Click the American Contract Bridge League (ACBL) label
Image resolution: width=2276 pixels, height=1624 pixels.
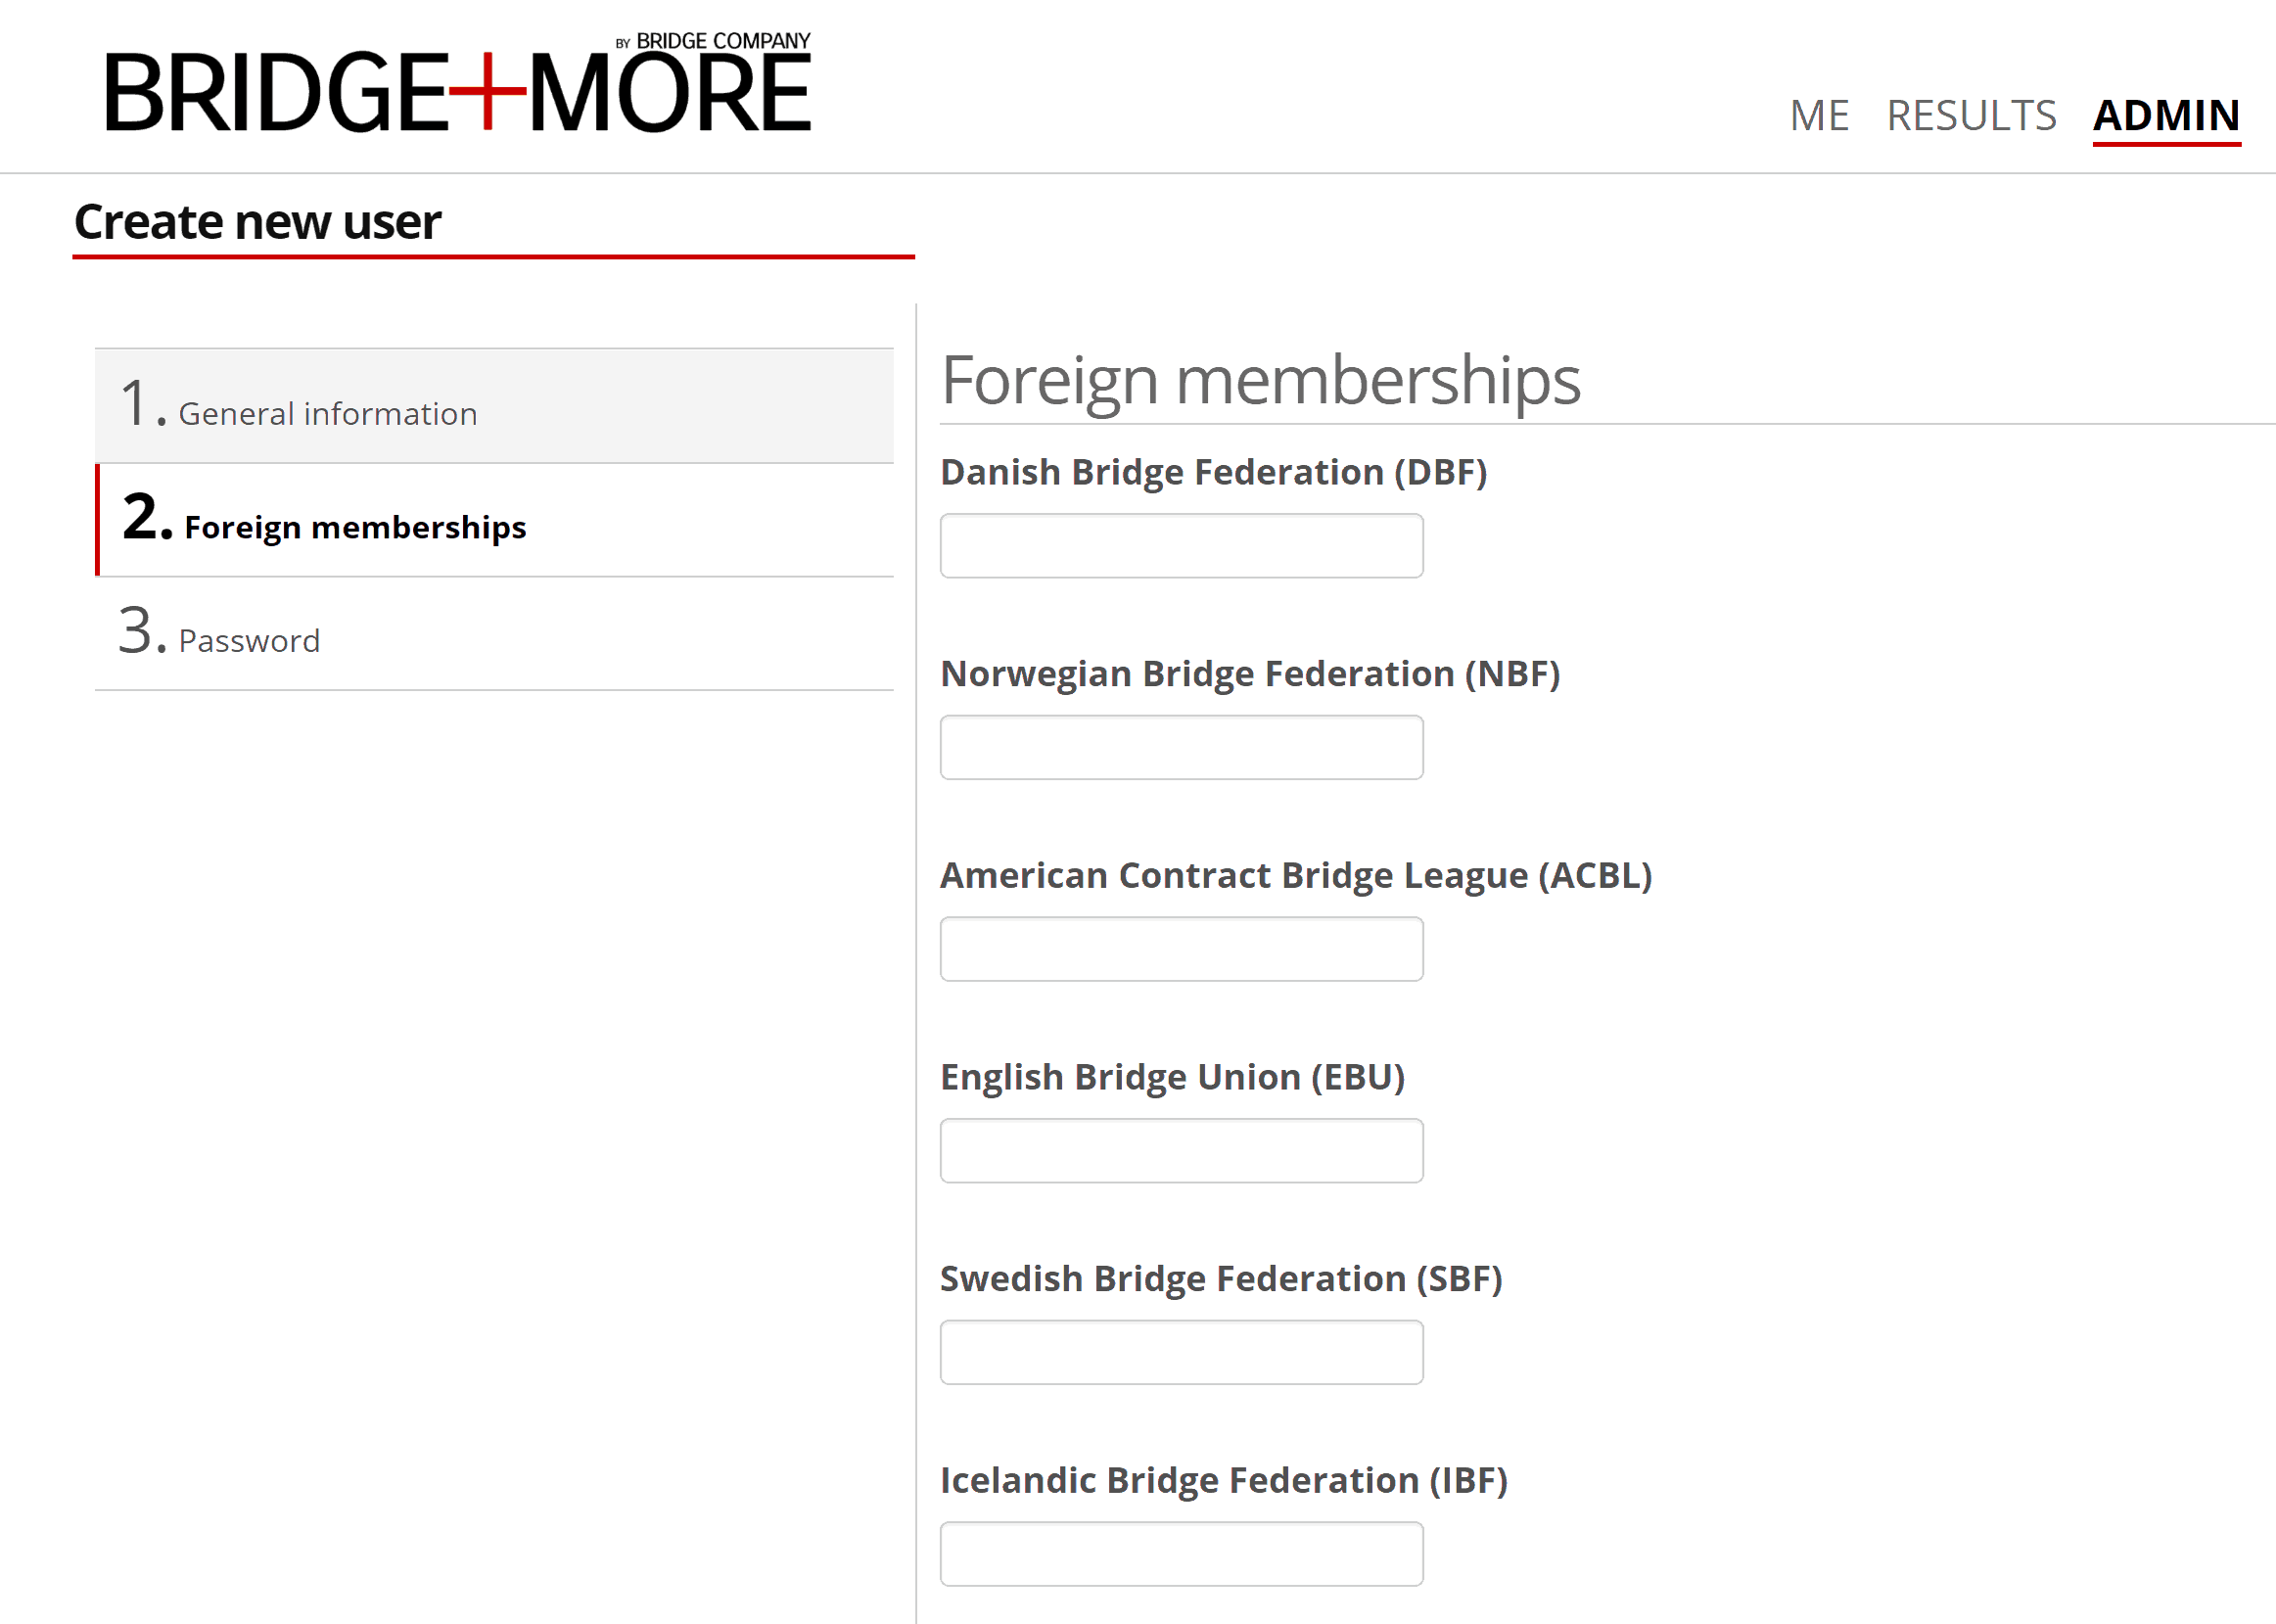click(x=1295, y=876)
